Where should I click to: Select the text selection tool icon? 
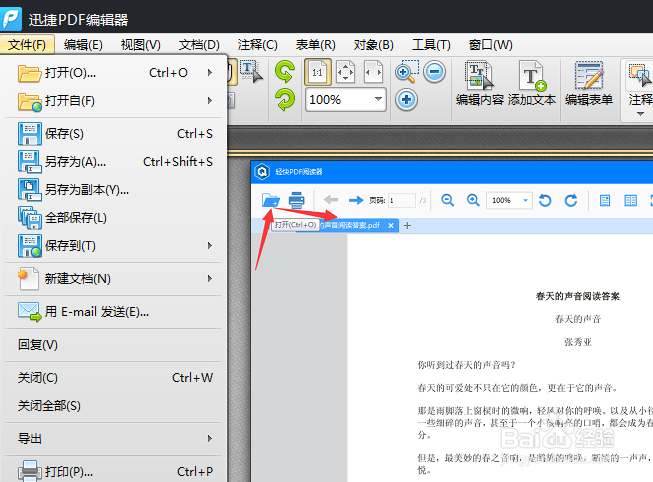(x=252, y=72)
